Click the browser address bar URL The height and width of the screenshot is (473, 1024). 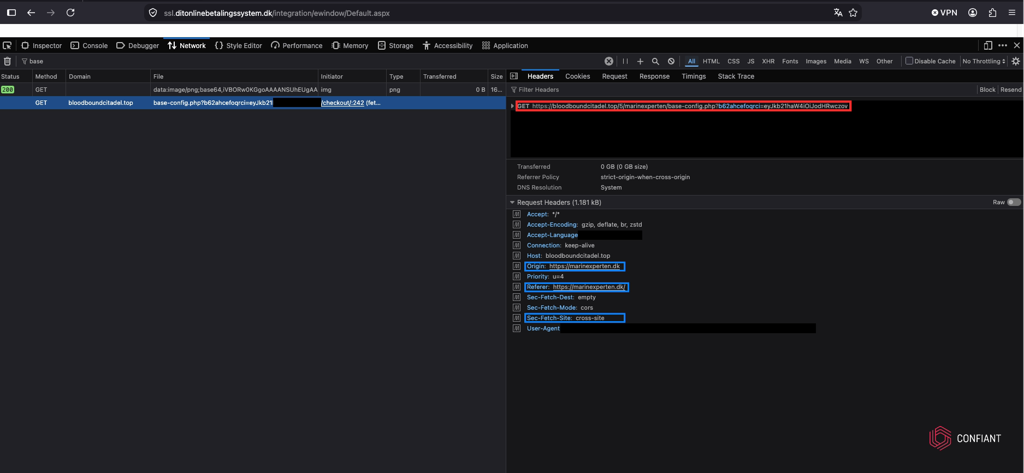coord(277,12)
